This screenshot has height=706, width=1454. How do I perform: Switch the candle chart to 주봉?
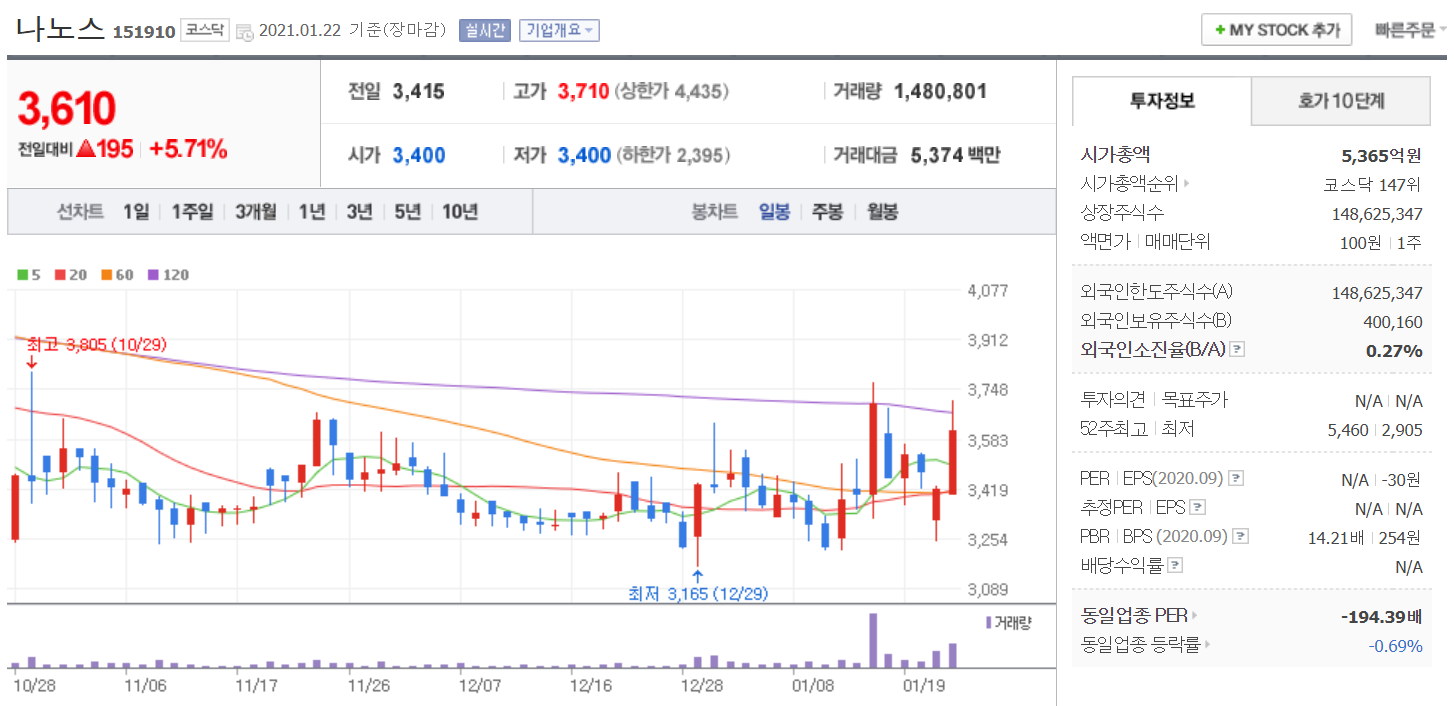pyautogui.click(x=827, y=212)
